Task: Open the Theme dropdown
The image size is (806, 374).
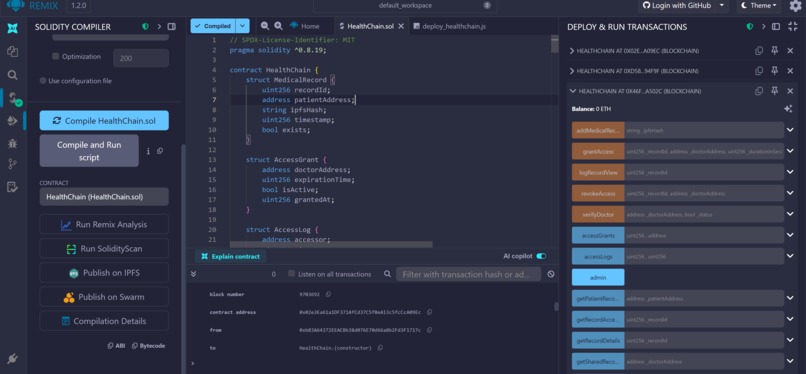Action: 759,6
